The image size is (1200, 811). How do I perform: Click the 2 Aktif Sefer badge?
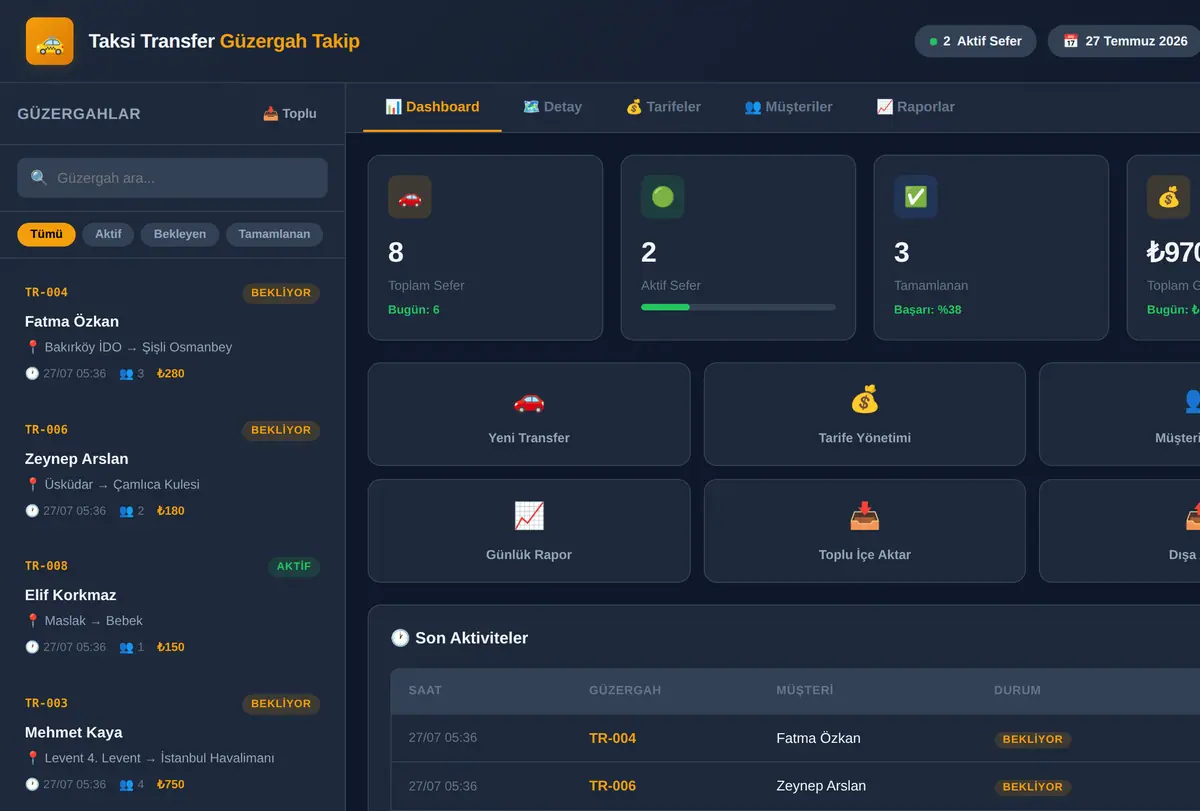pos(975,41)
